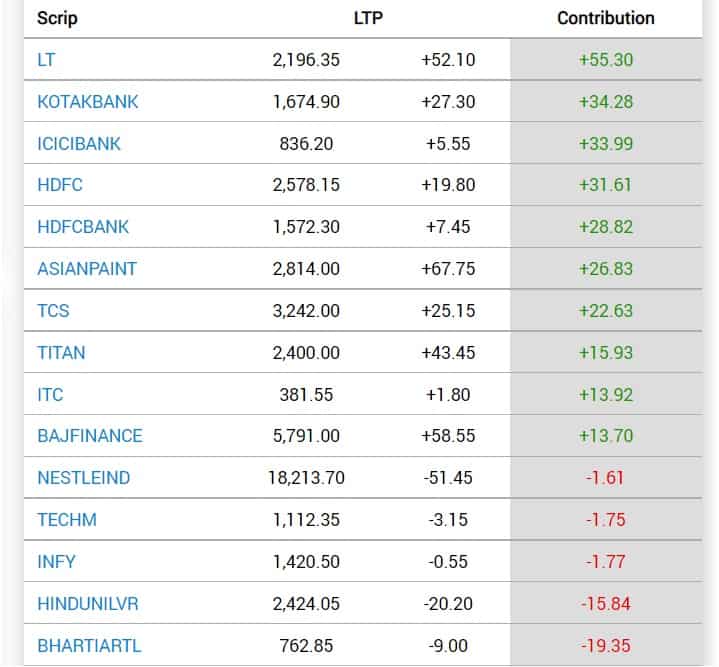Sort by the Scrip column header

(57, 19)
